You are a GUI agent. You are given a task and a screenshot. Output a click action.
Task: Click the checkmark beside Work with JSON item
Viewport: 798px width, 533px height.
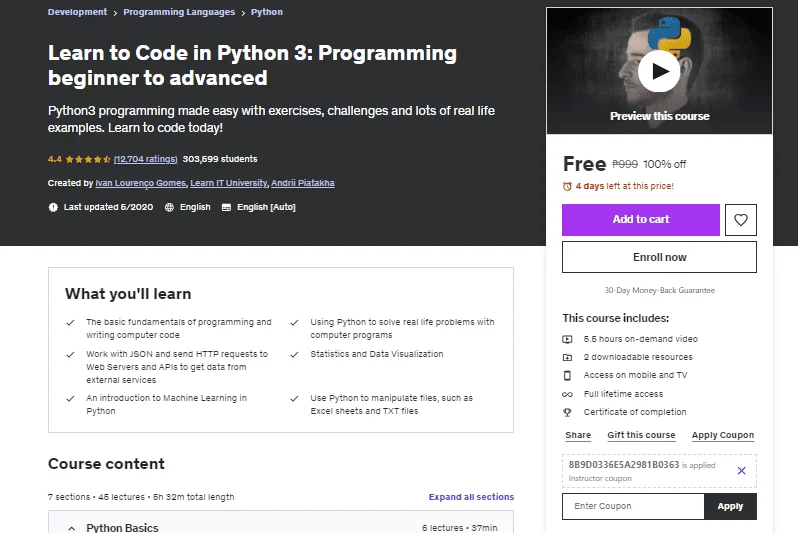tap(70, 355)
